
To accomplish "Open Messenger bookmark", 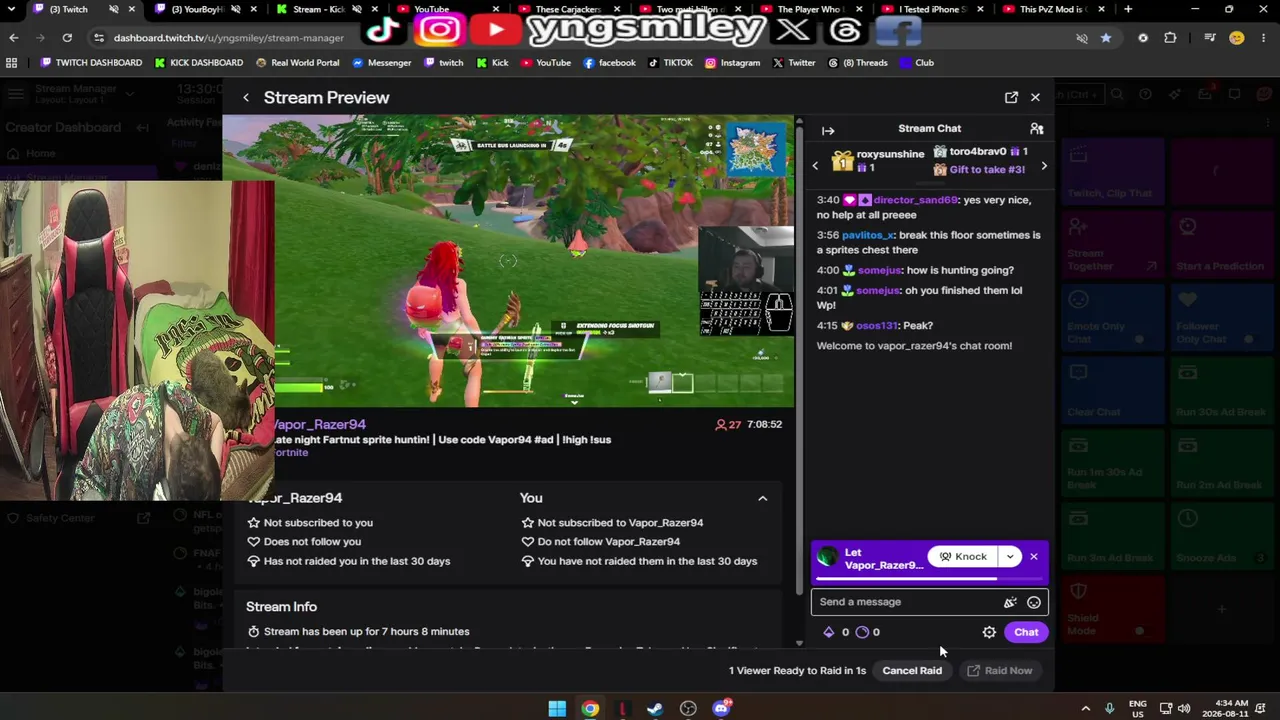I will coord(381,63).
